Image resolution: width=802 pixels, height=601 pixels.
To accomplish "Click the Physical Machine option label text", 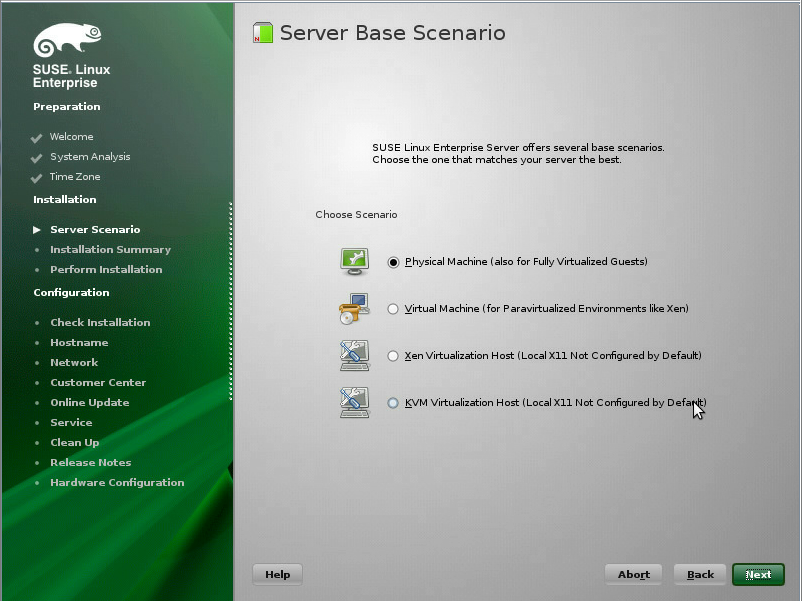I will (526, 262).
